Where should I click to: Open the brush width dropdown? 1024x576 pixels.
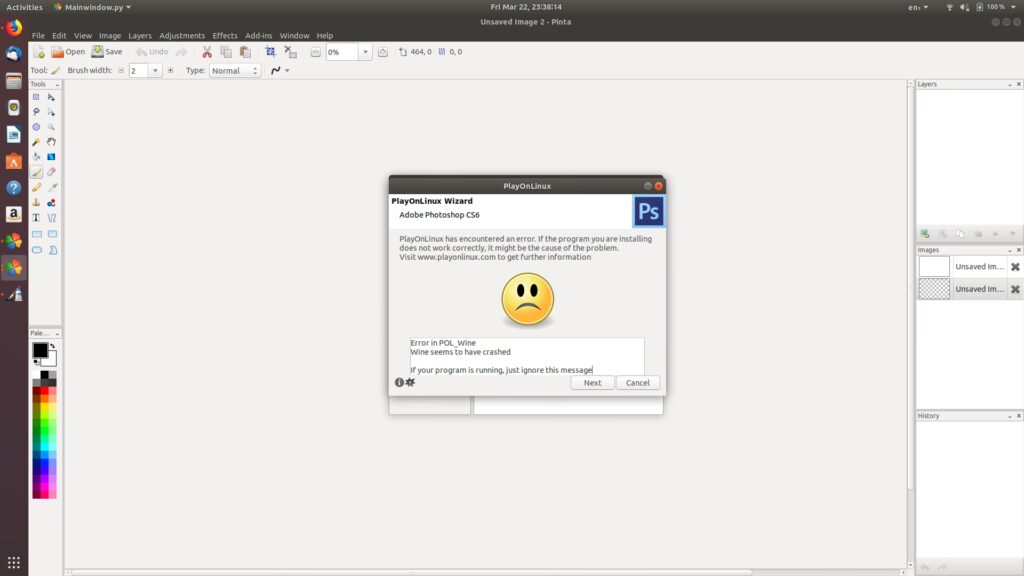click(155, 71)
